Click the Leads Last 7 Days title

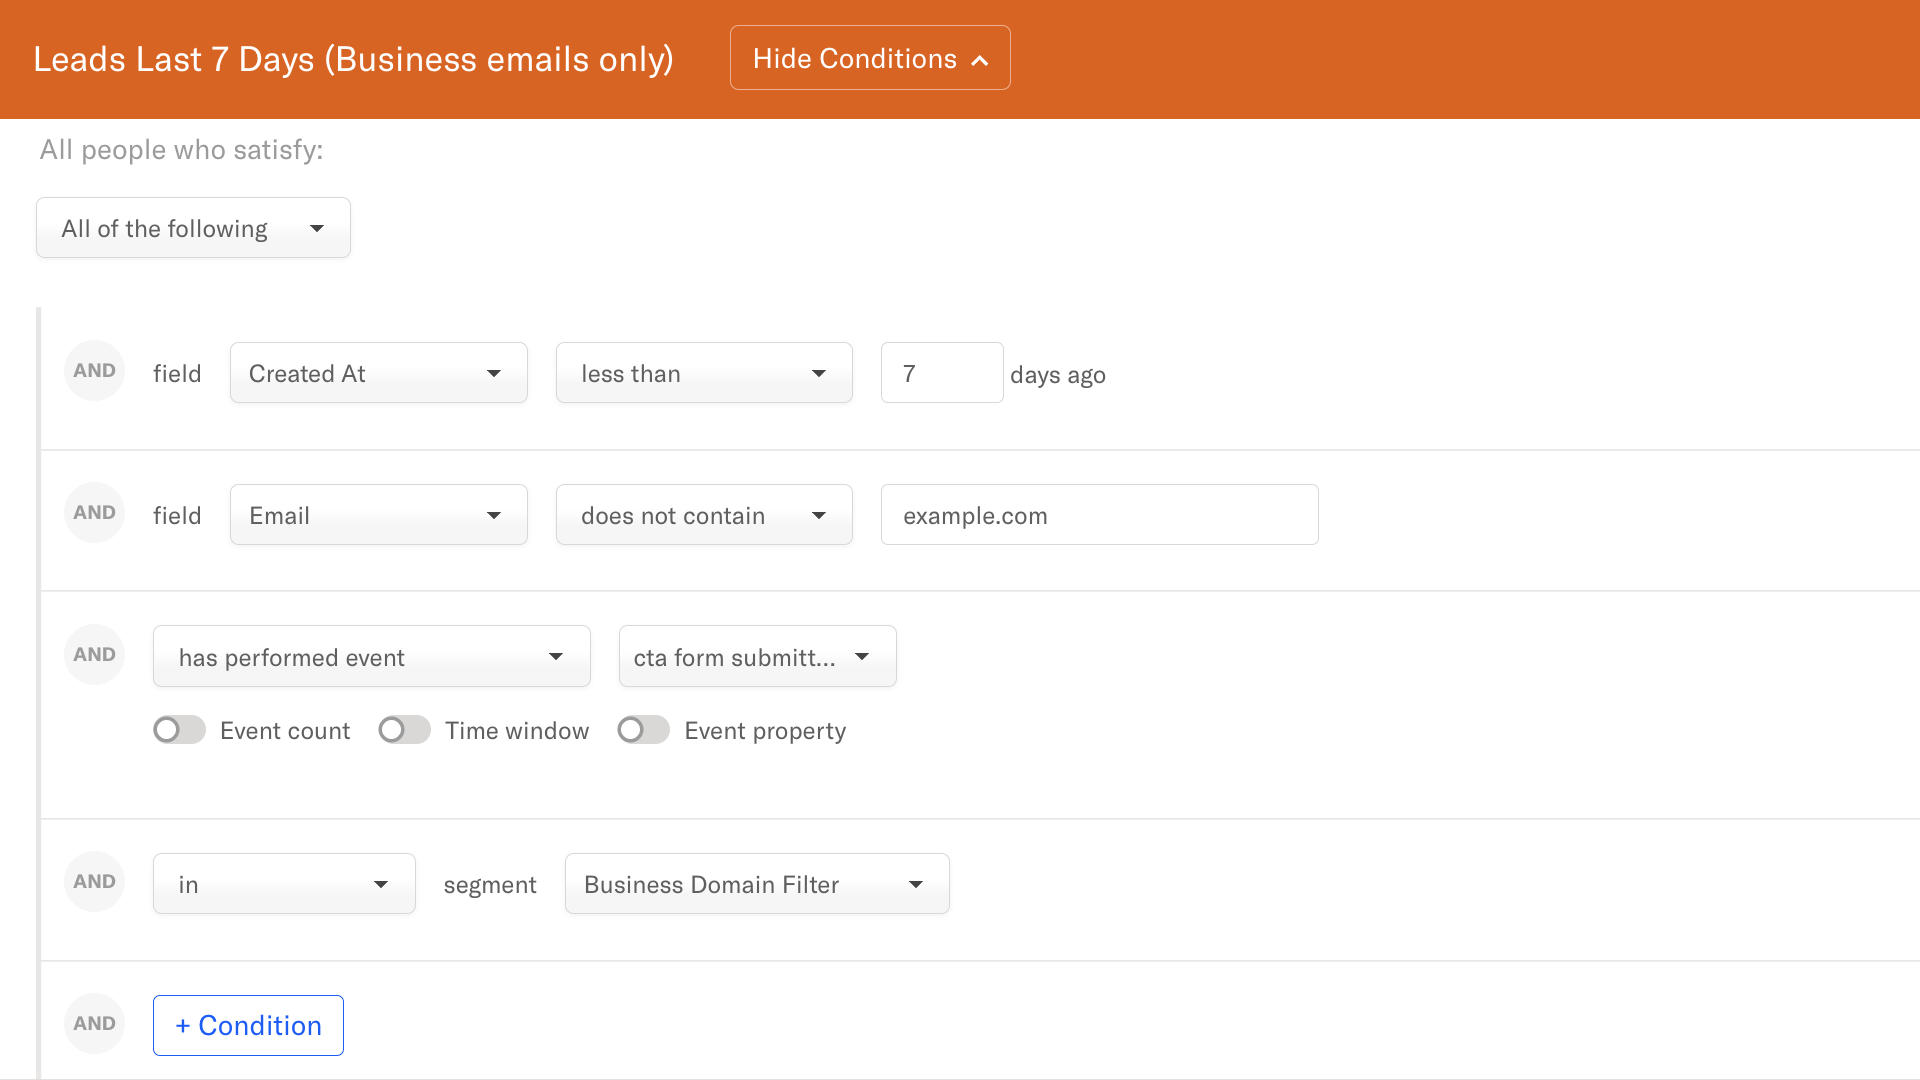354,58
